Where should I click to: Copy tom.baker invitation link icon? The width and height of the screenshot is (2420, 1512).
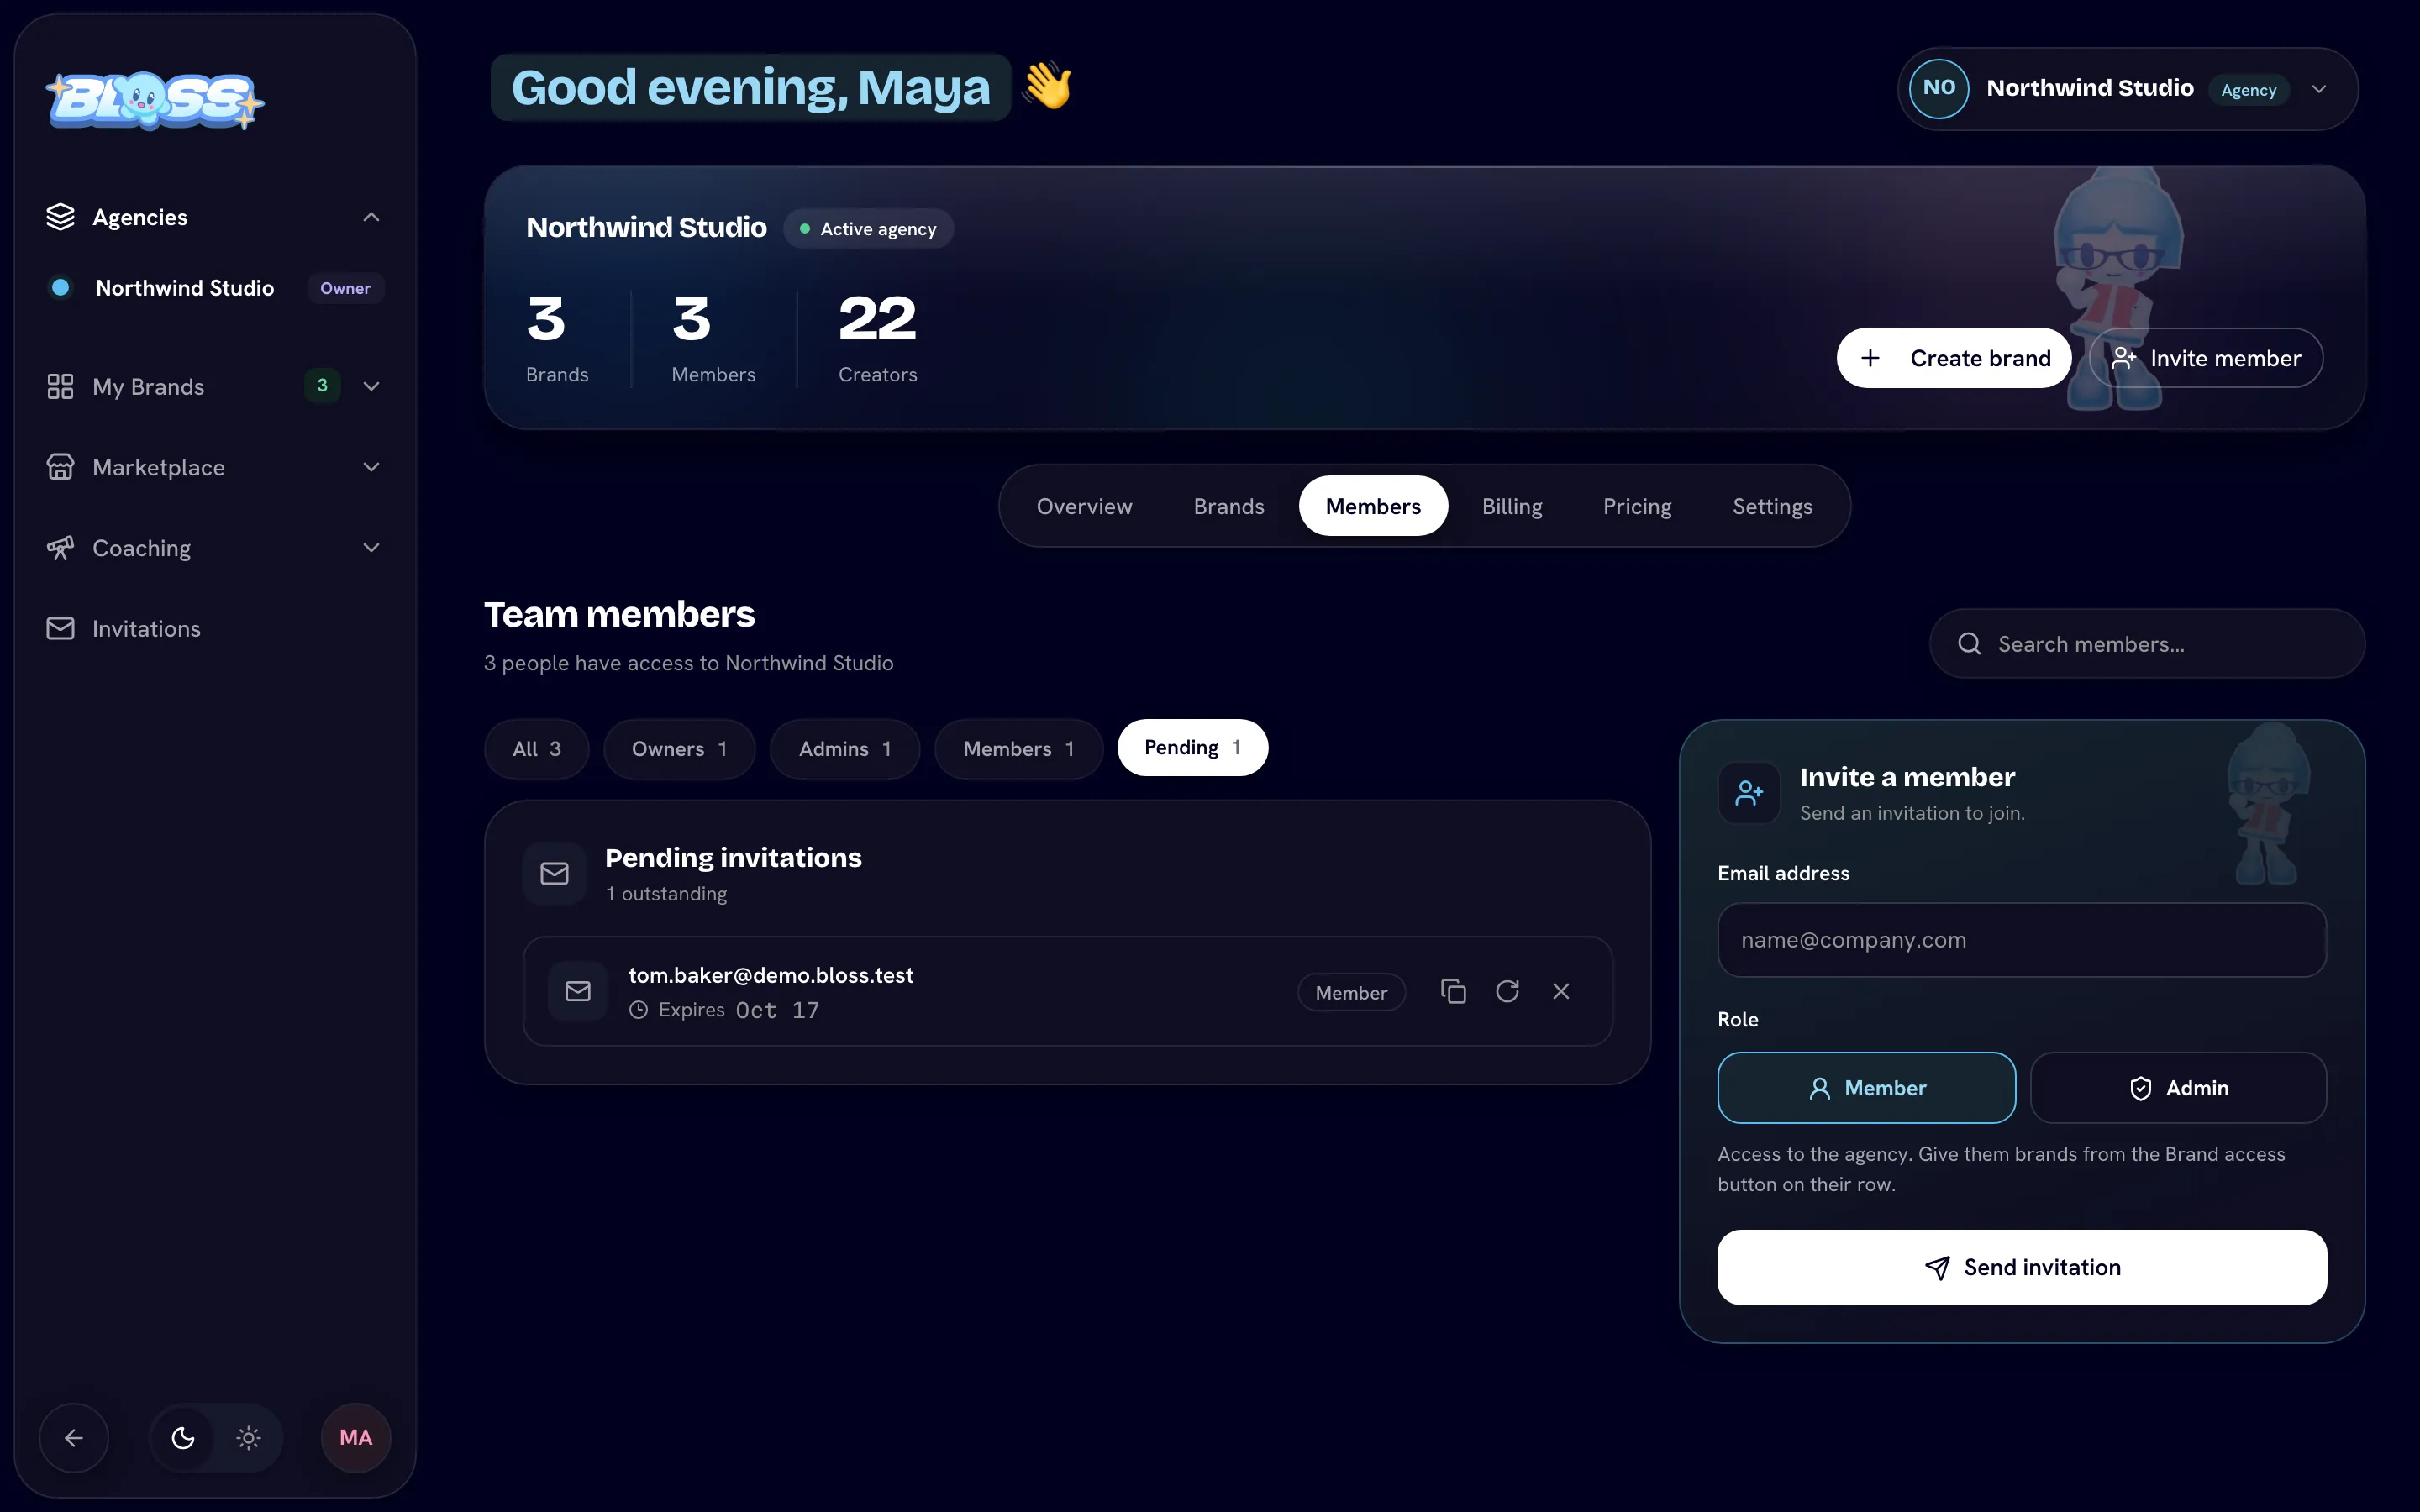click(x=1453, y=991)
